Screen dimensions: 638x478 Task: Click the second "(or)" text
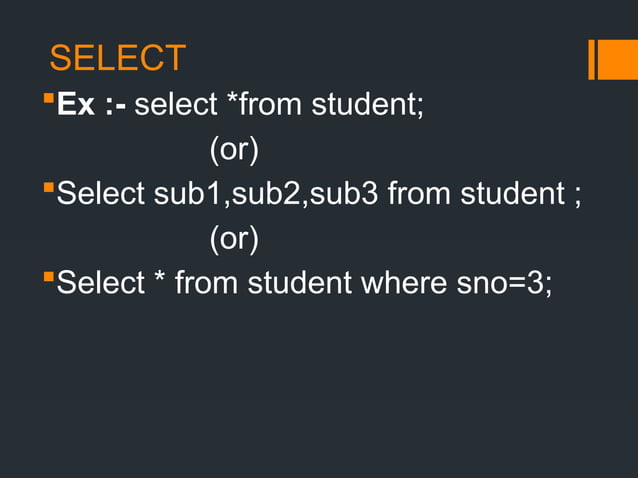[x=233, y=238]
